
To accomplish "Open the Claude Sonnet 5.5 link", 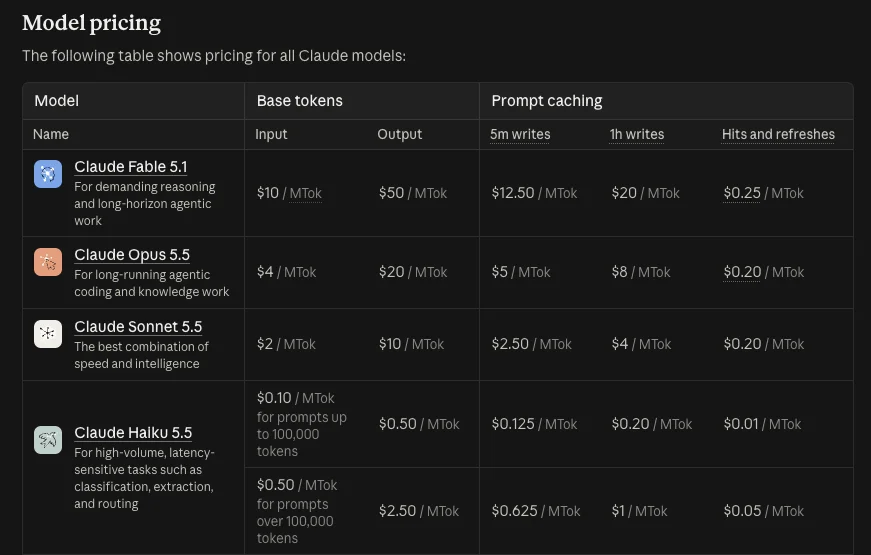I will tap(138, 327).
